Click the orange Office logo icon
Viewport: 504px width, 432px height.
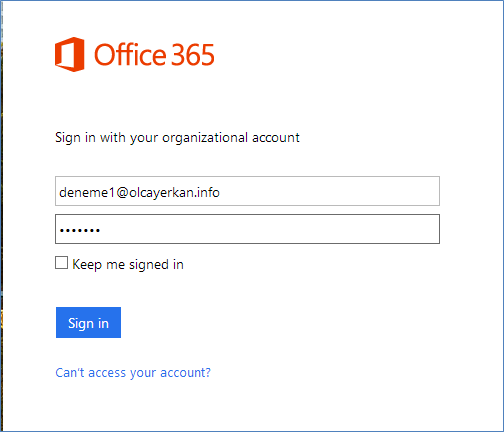(69, 54)
